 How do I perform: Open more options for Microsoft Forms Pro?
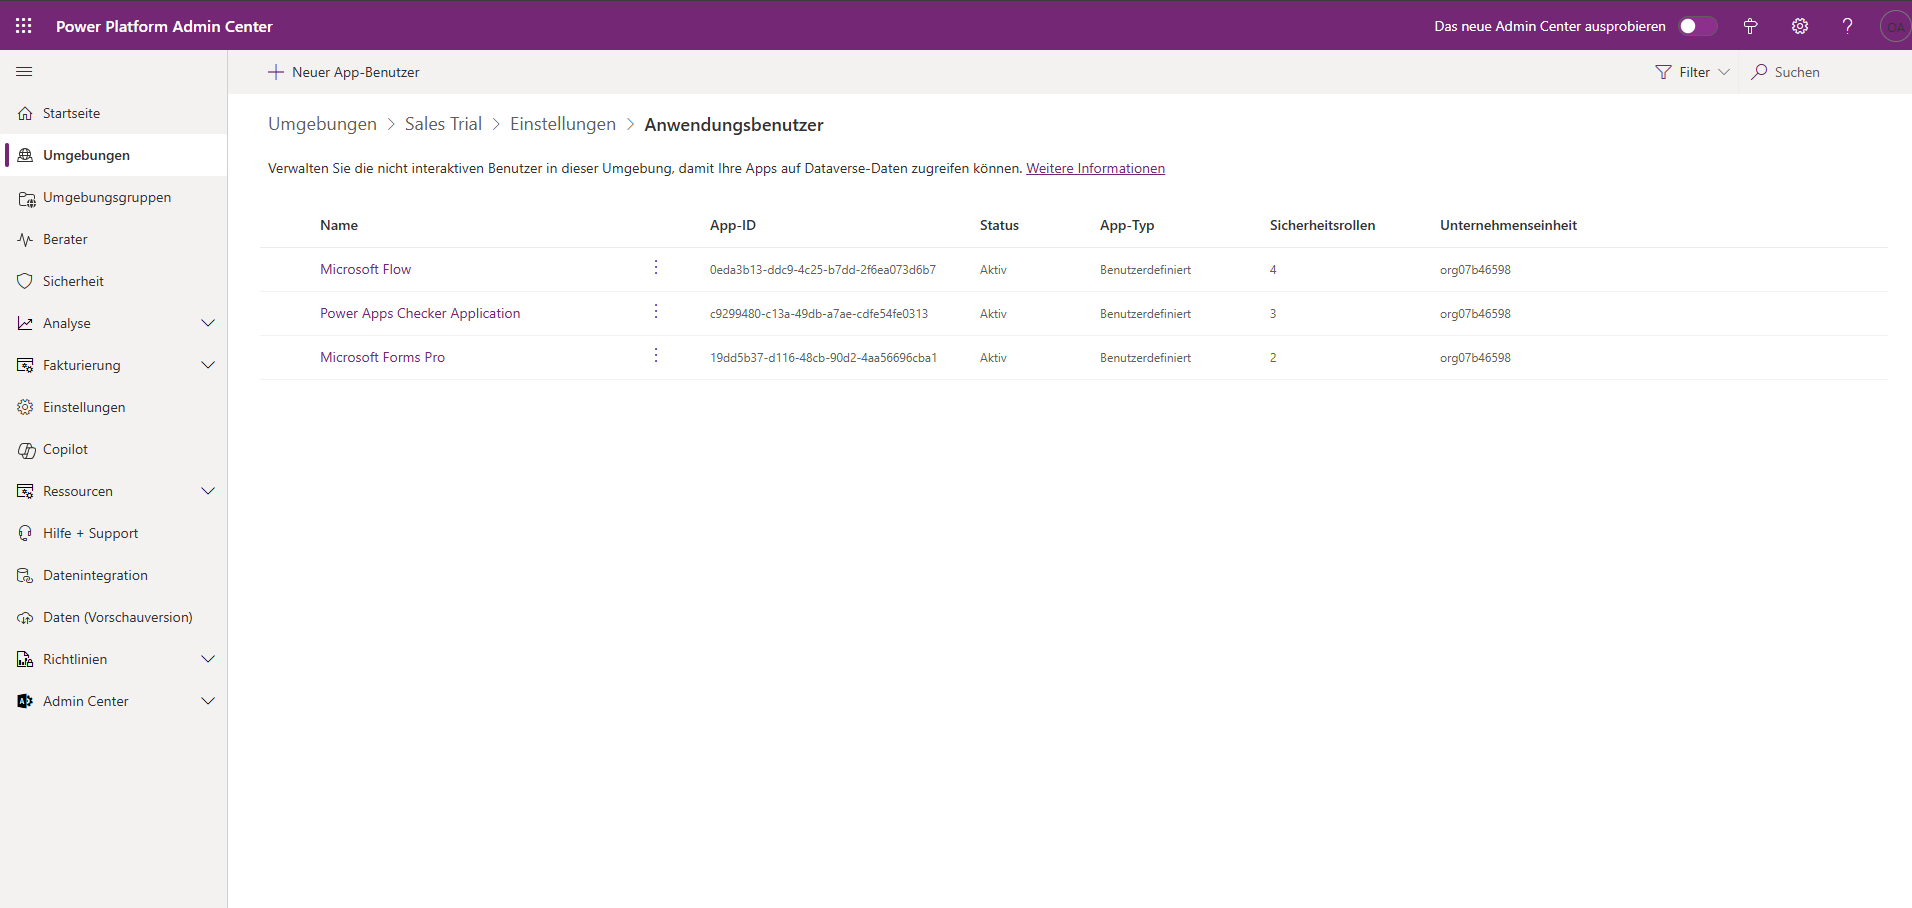point(656,356)
